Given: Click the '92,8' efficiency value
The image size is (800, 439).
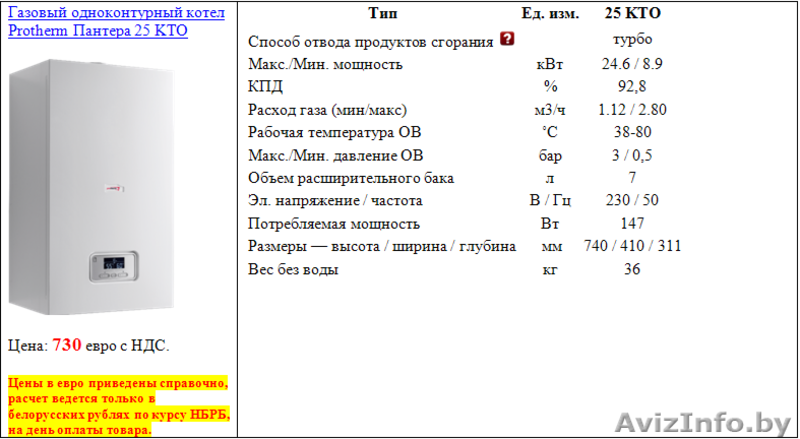Looking at the screenshot, I should pos(633,87).
